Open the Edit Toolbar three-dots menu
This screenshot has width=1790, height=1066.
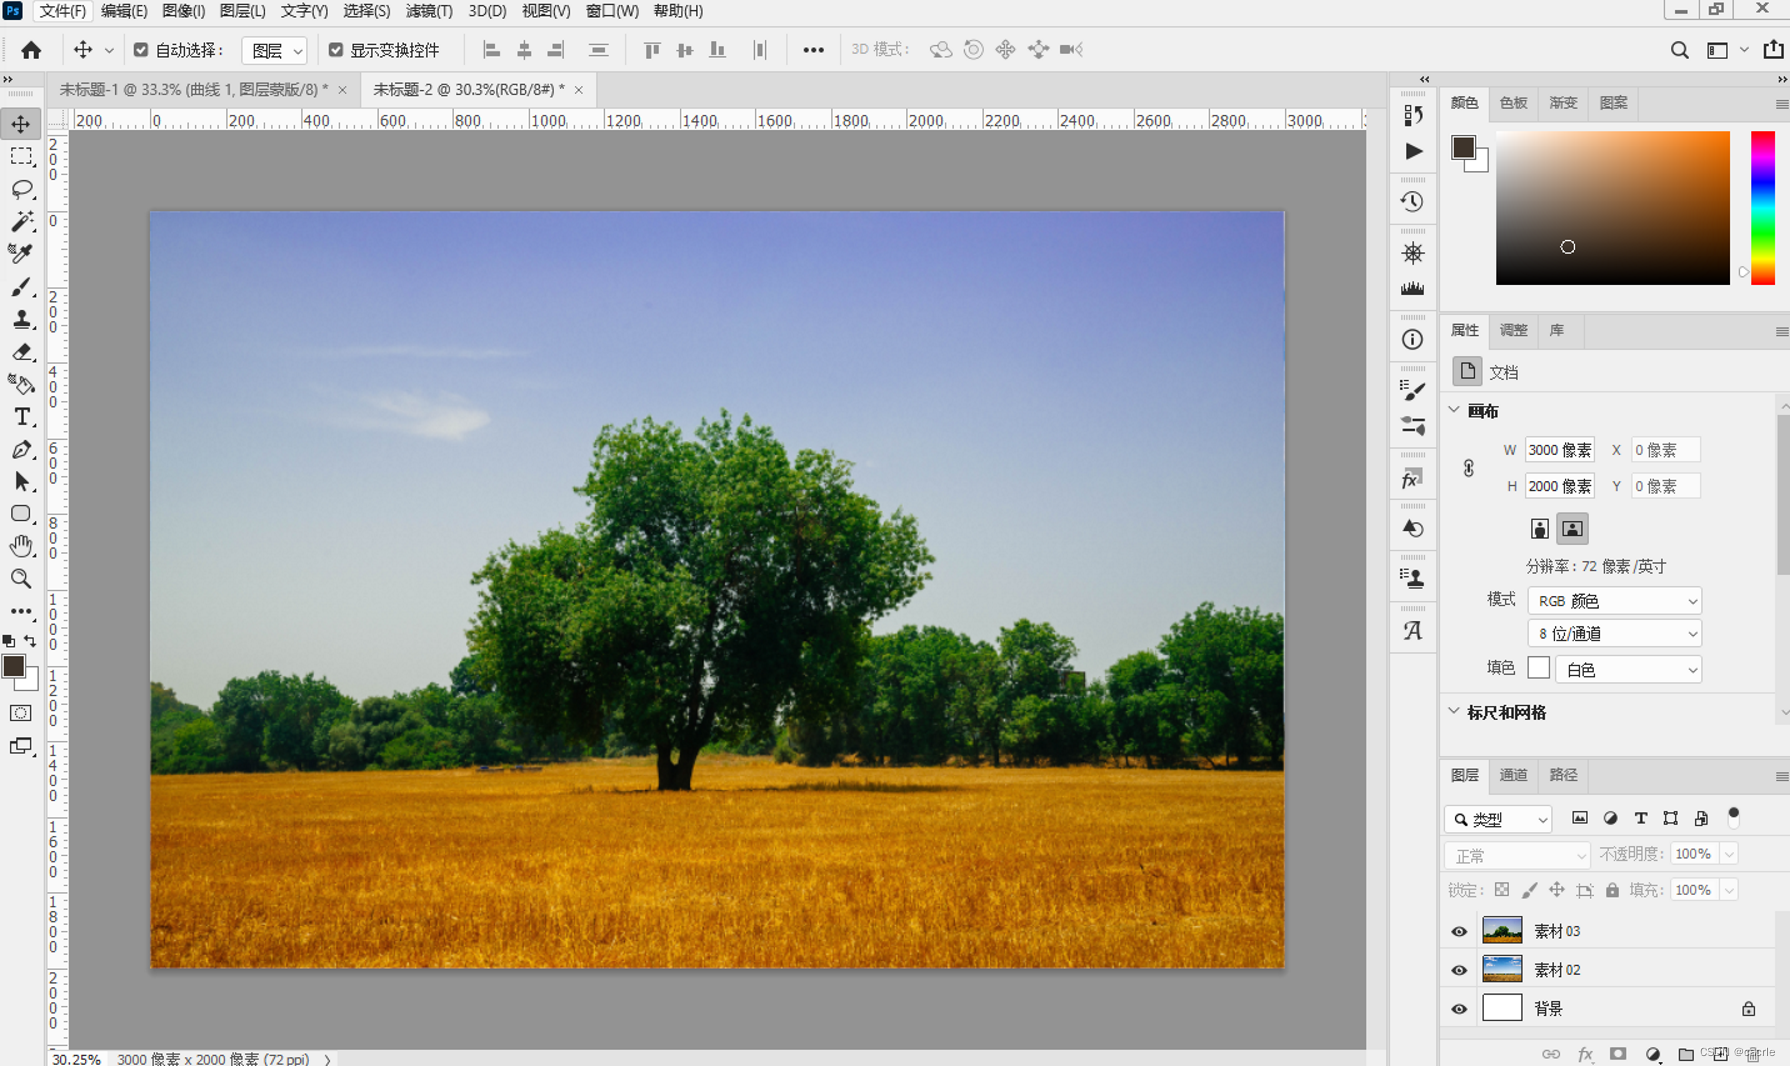point(21,611)
